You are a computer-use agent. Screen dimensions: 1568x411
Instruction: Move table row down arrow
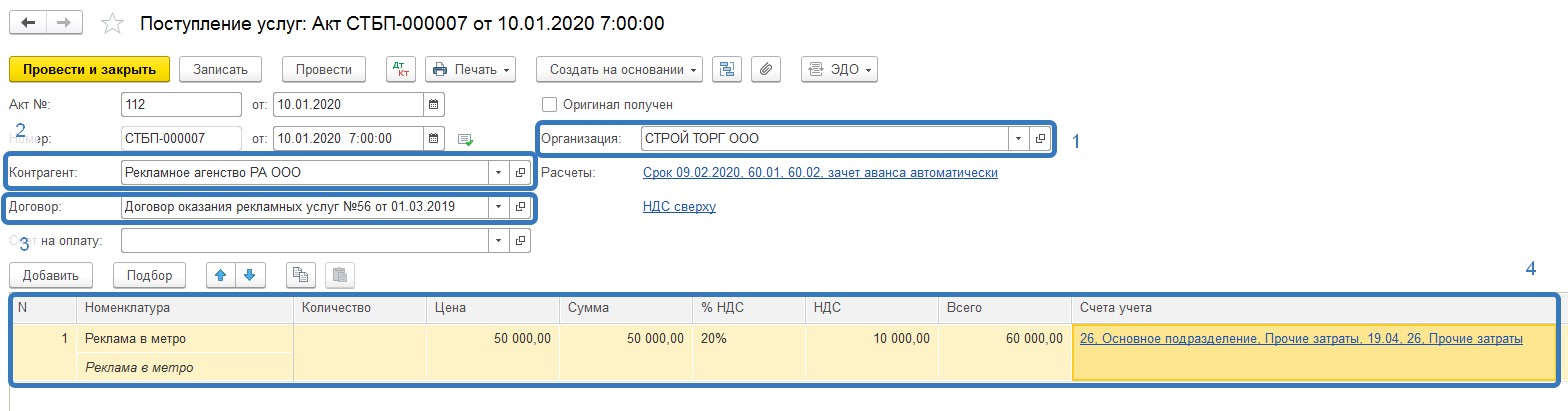click(x=250, y=275)
